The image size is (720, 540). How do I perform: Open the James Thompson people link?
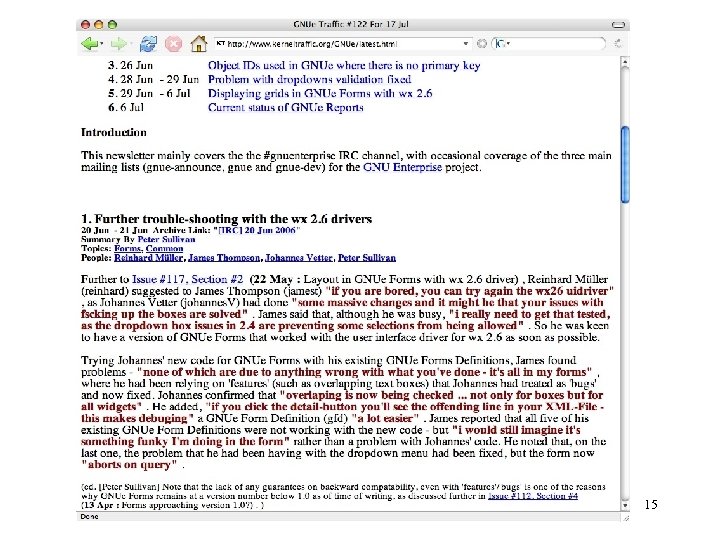pos(224,258)
